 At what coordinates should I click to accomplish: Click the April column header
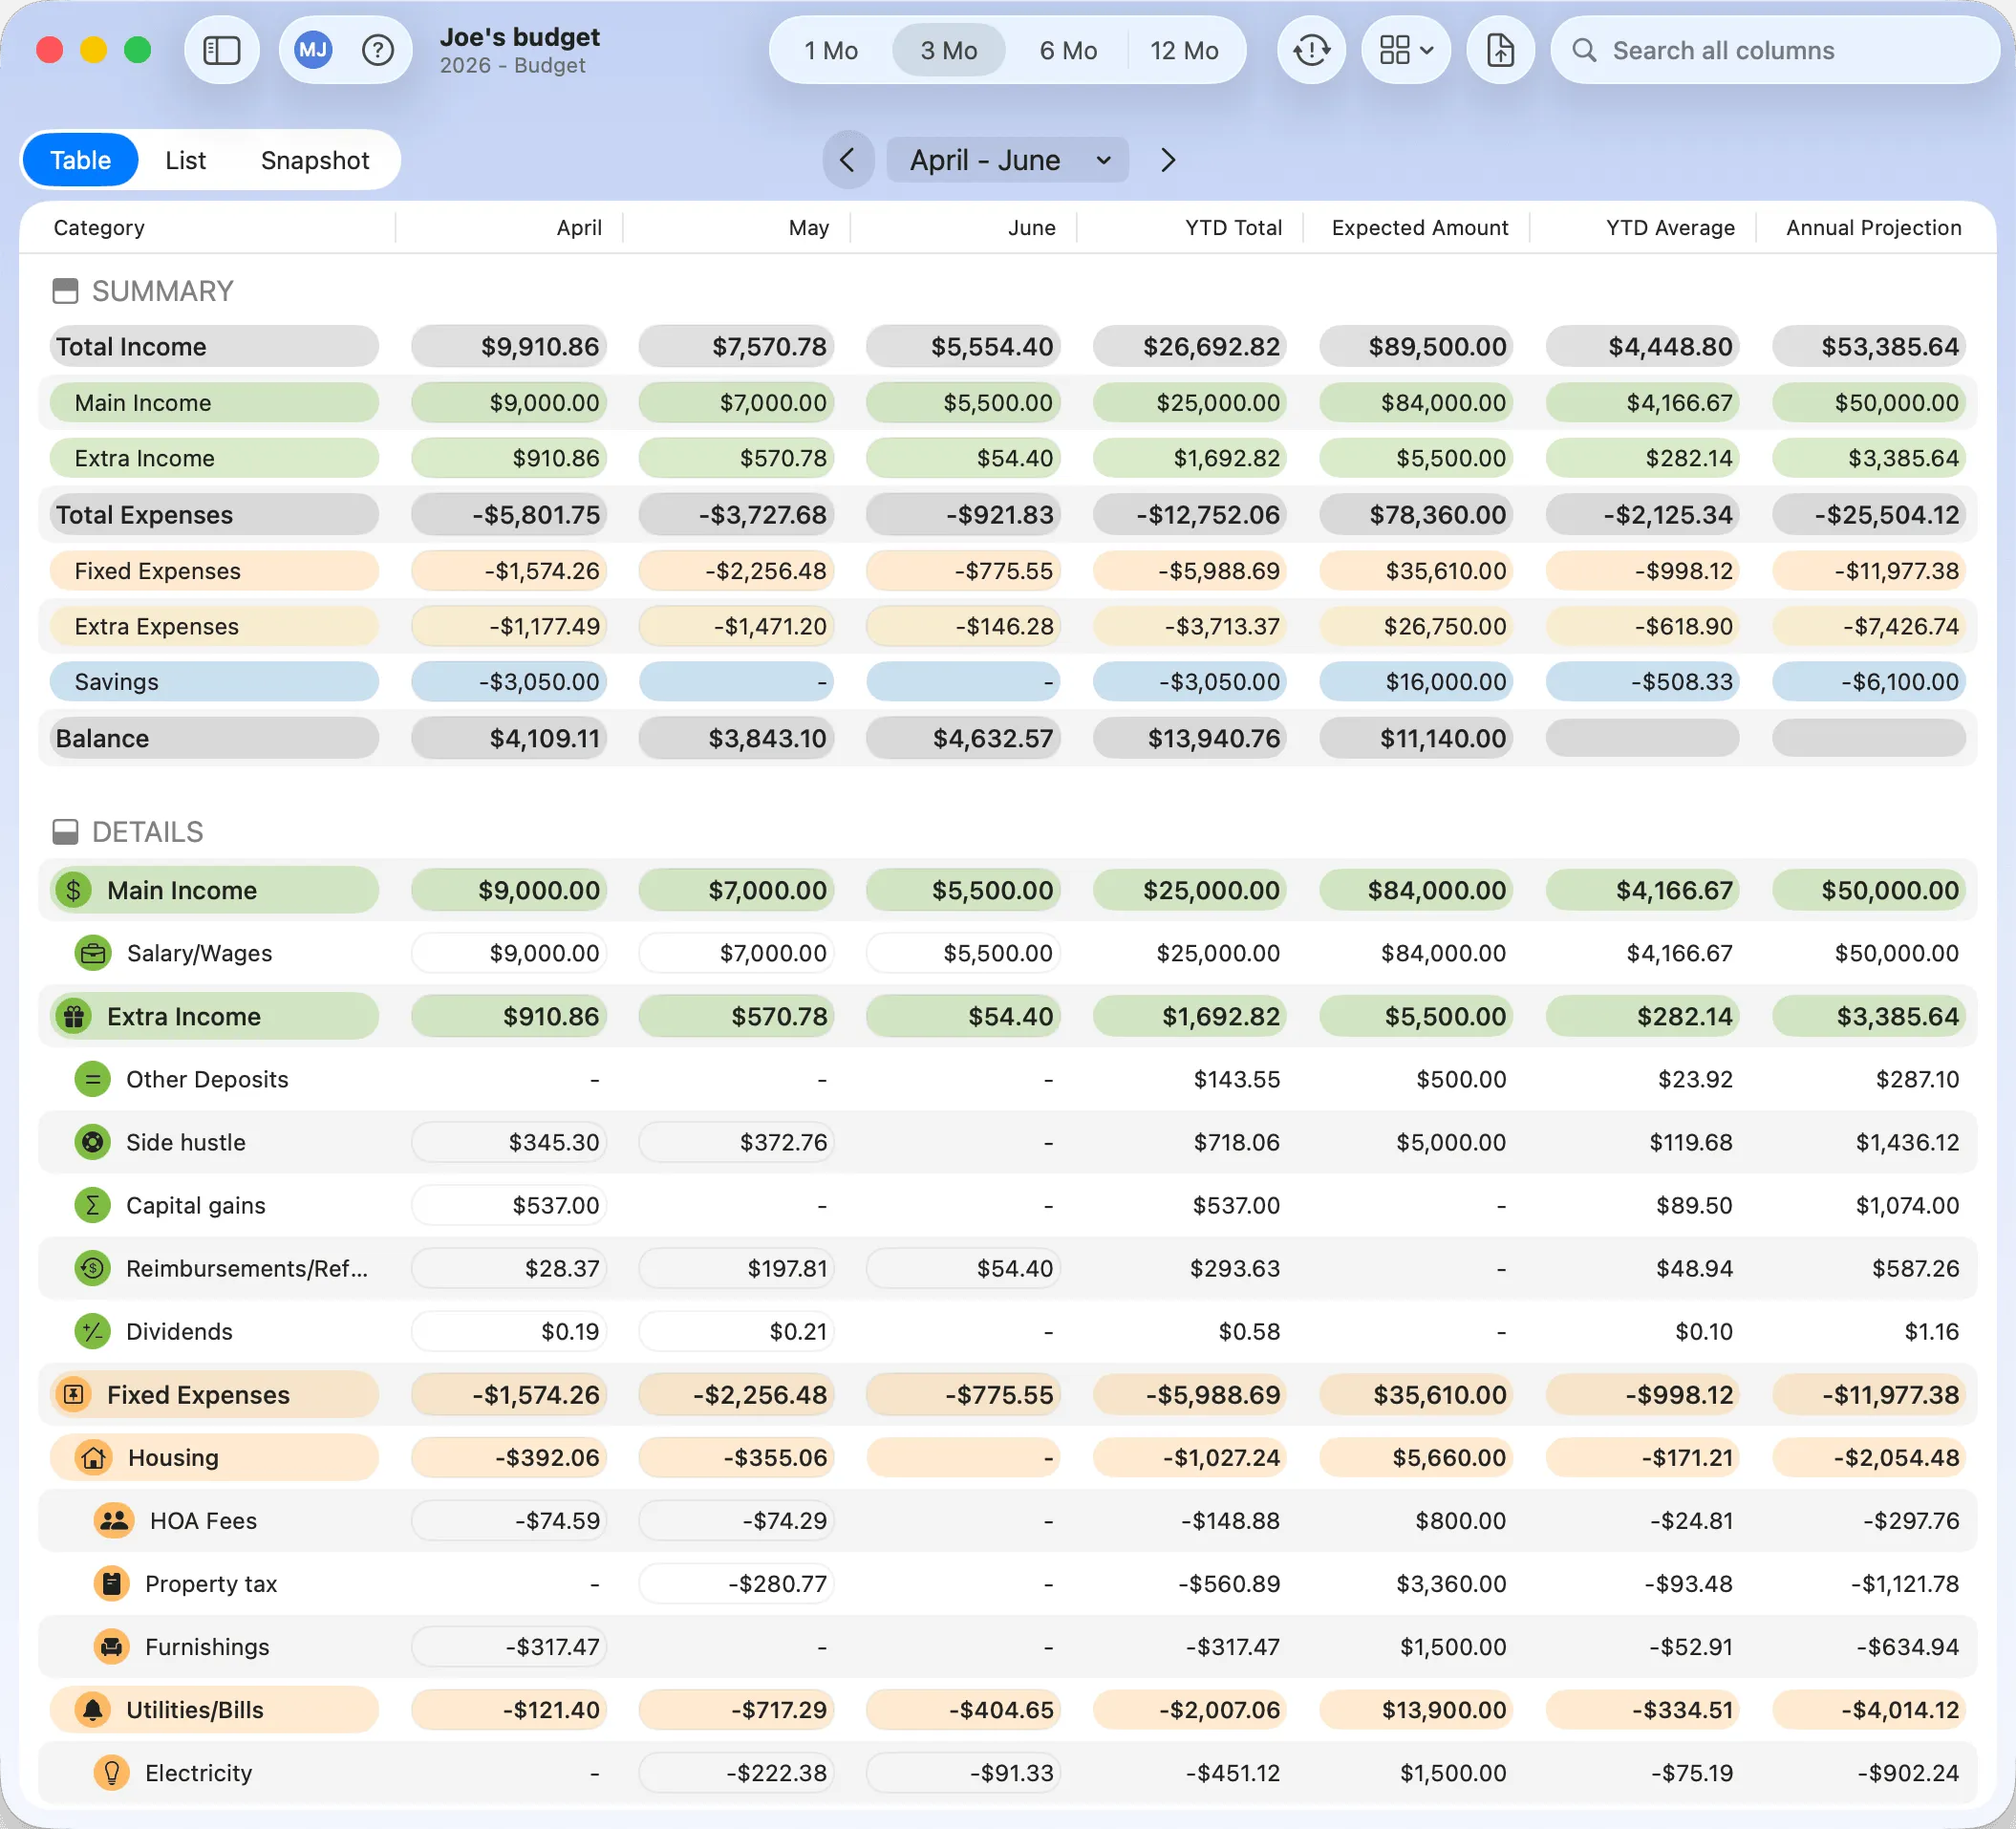[x=579, y=228]
